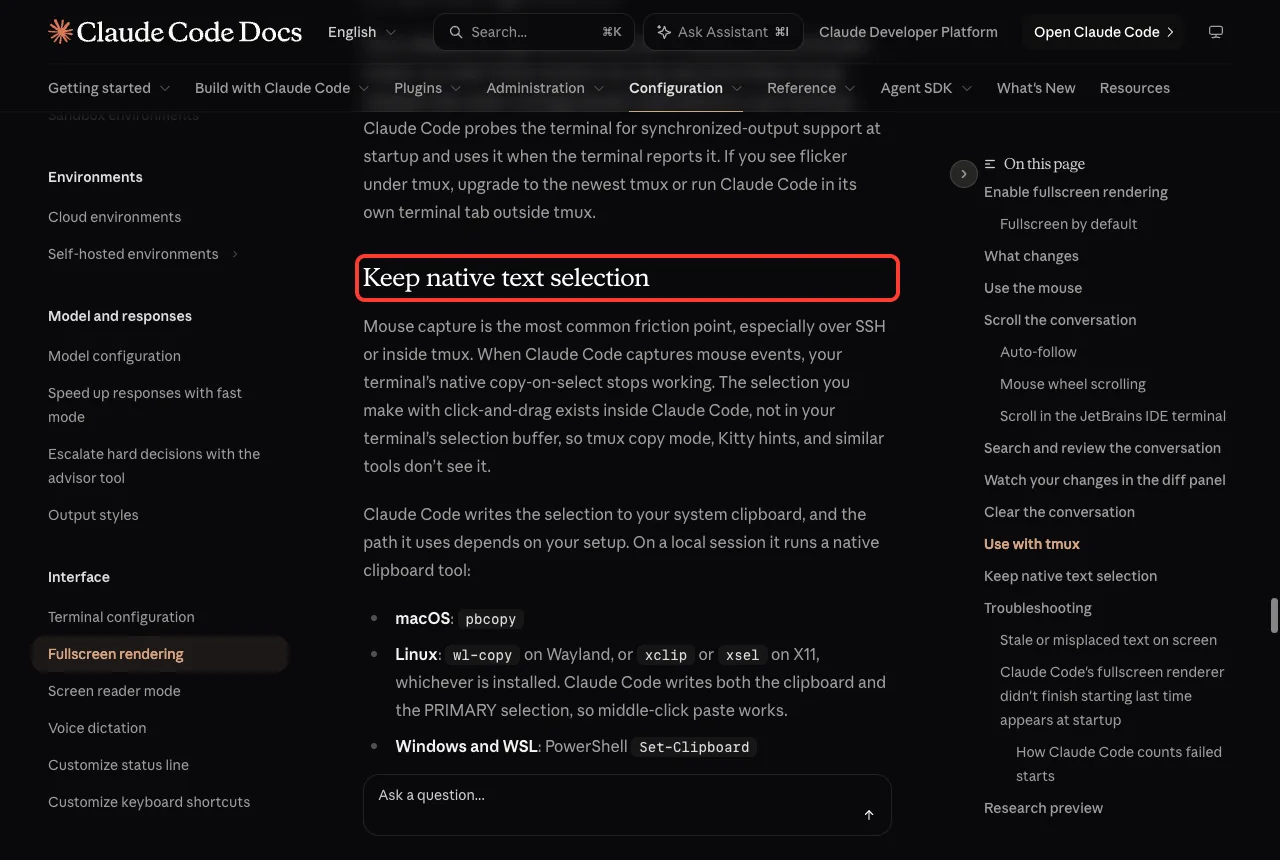Jump to Troubleshooting in page outline

tap(1038, 608)
